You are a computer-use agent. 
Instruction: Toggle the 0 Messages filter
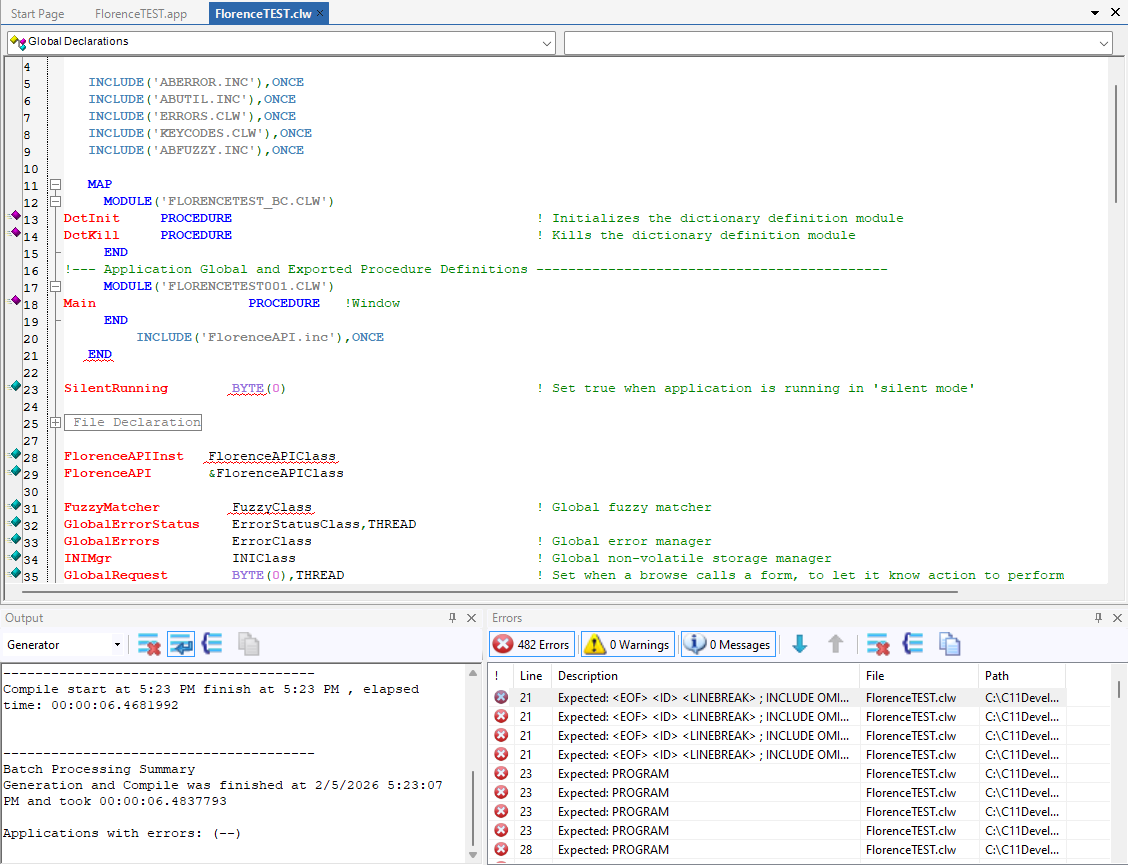[x=728, y=645]
